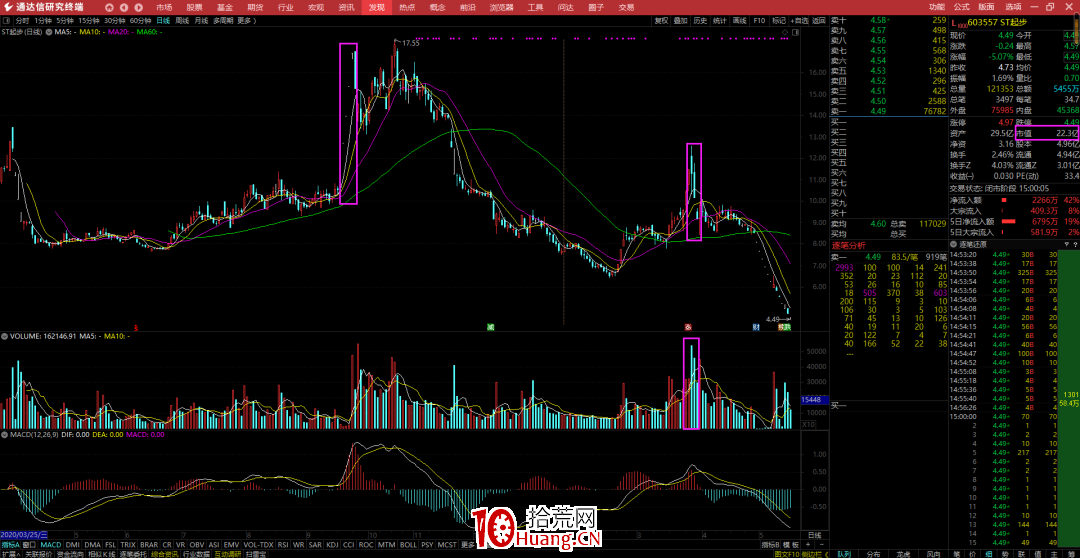The image size is (1080, 558).
Task: Click the back navigation arrow icon
Action: (x=124, y=8)
